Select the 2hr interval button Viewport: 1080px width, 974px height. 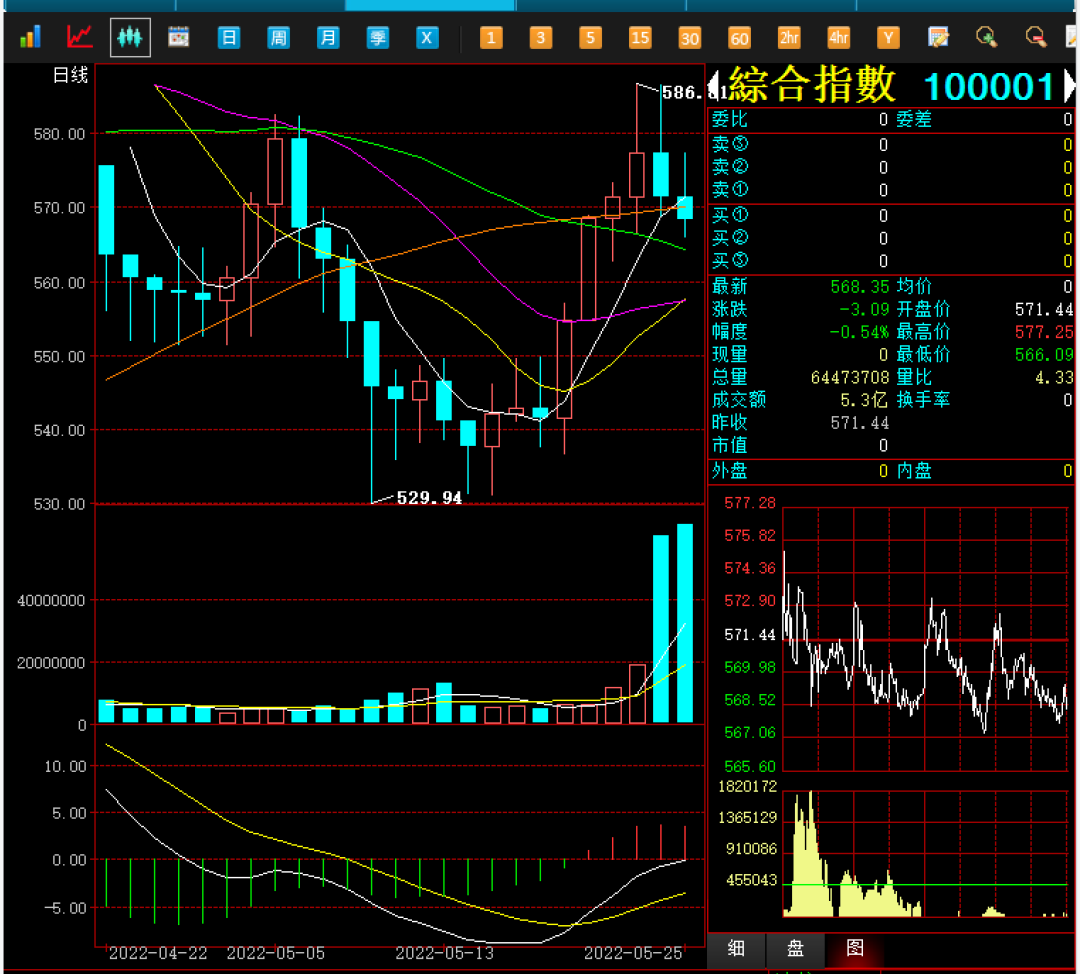point(789,37)
